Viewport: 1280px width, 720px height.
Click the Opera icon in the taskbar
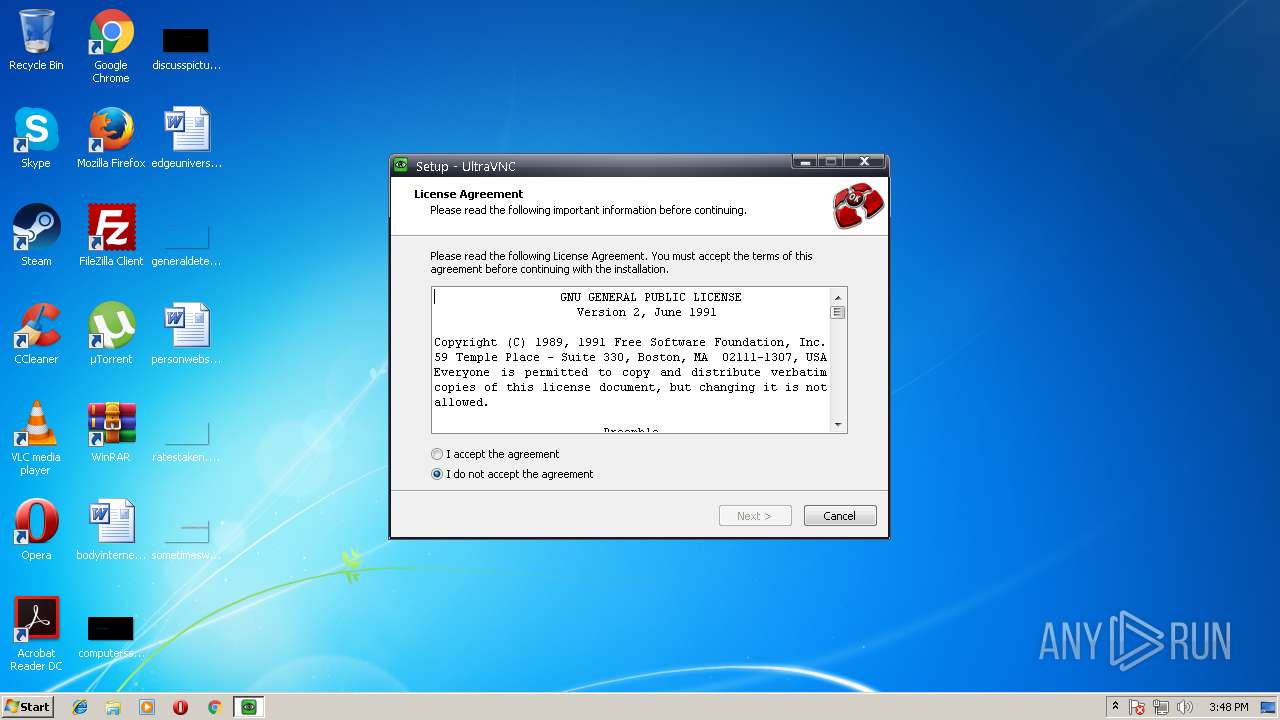pyautogui.click(x=180, y=707)
